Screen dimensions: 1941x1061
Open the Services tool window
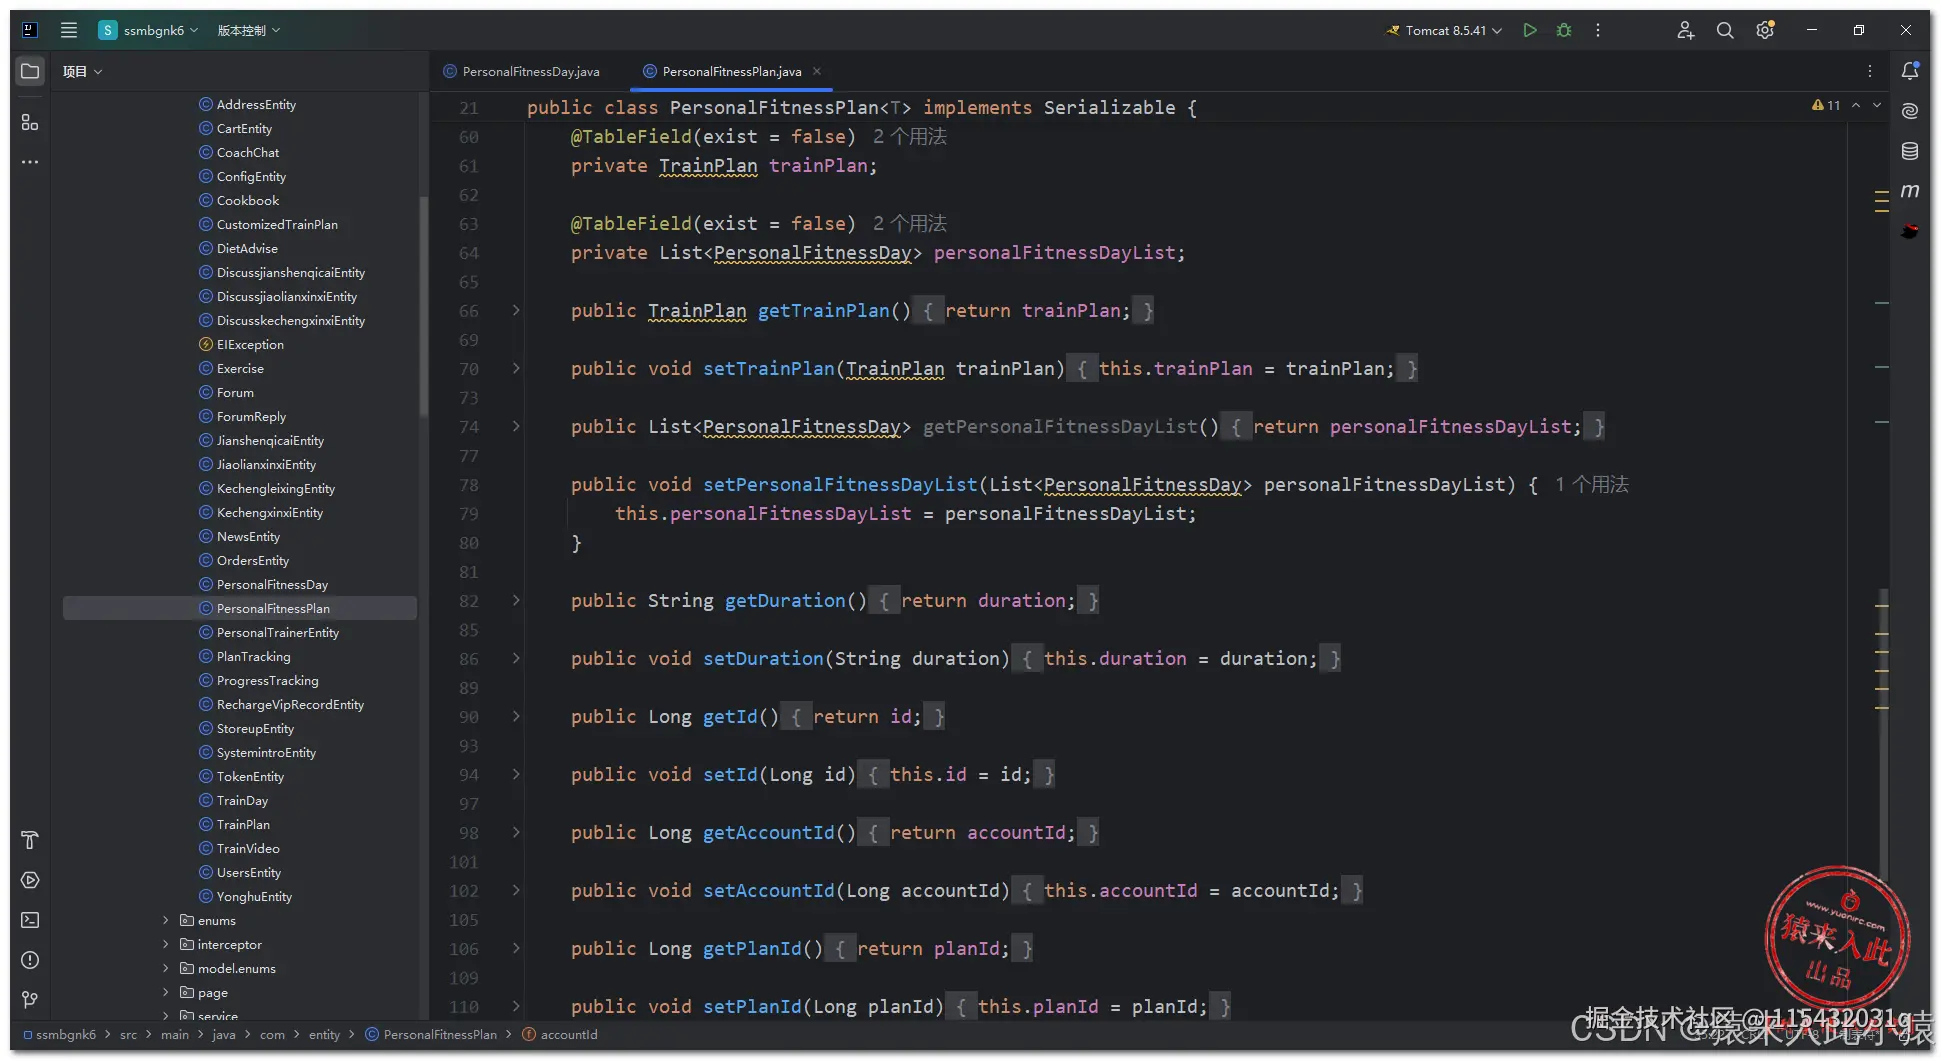[30, 880]
